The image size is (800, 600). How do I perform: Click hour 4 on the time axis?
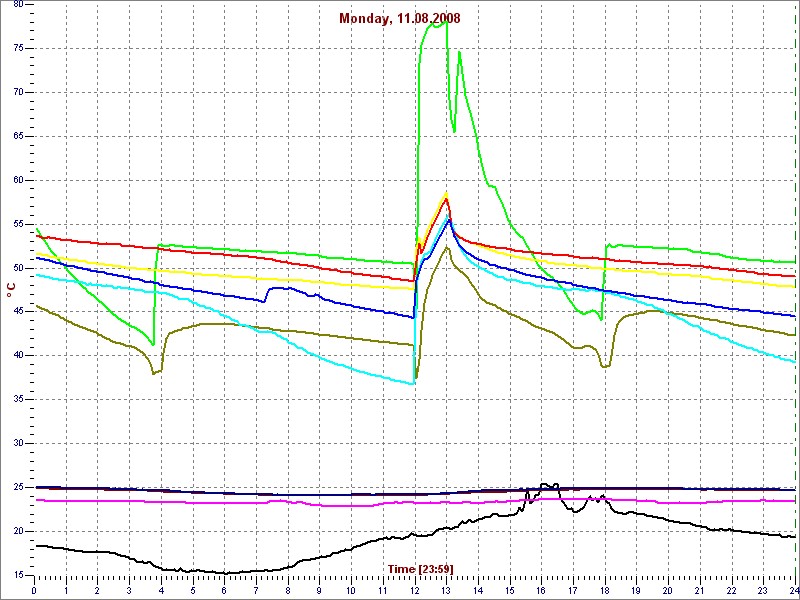coord(161,591)
